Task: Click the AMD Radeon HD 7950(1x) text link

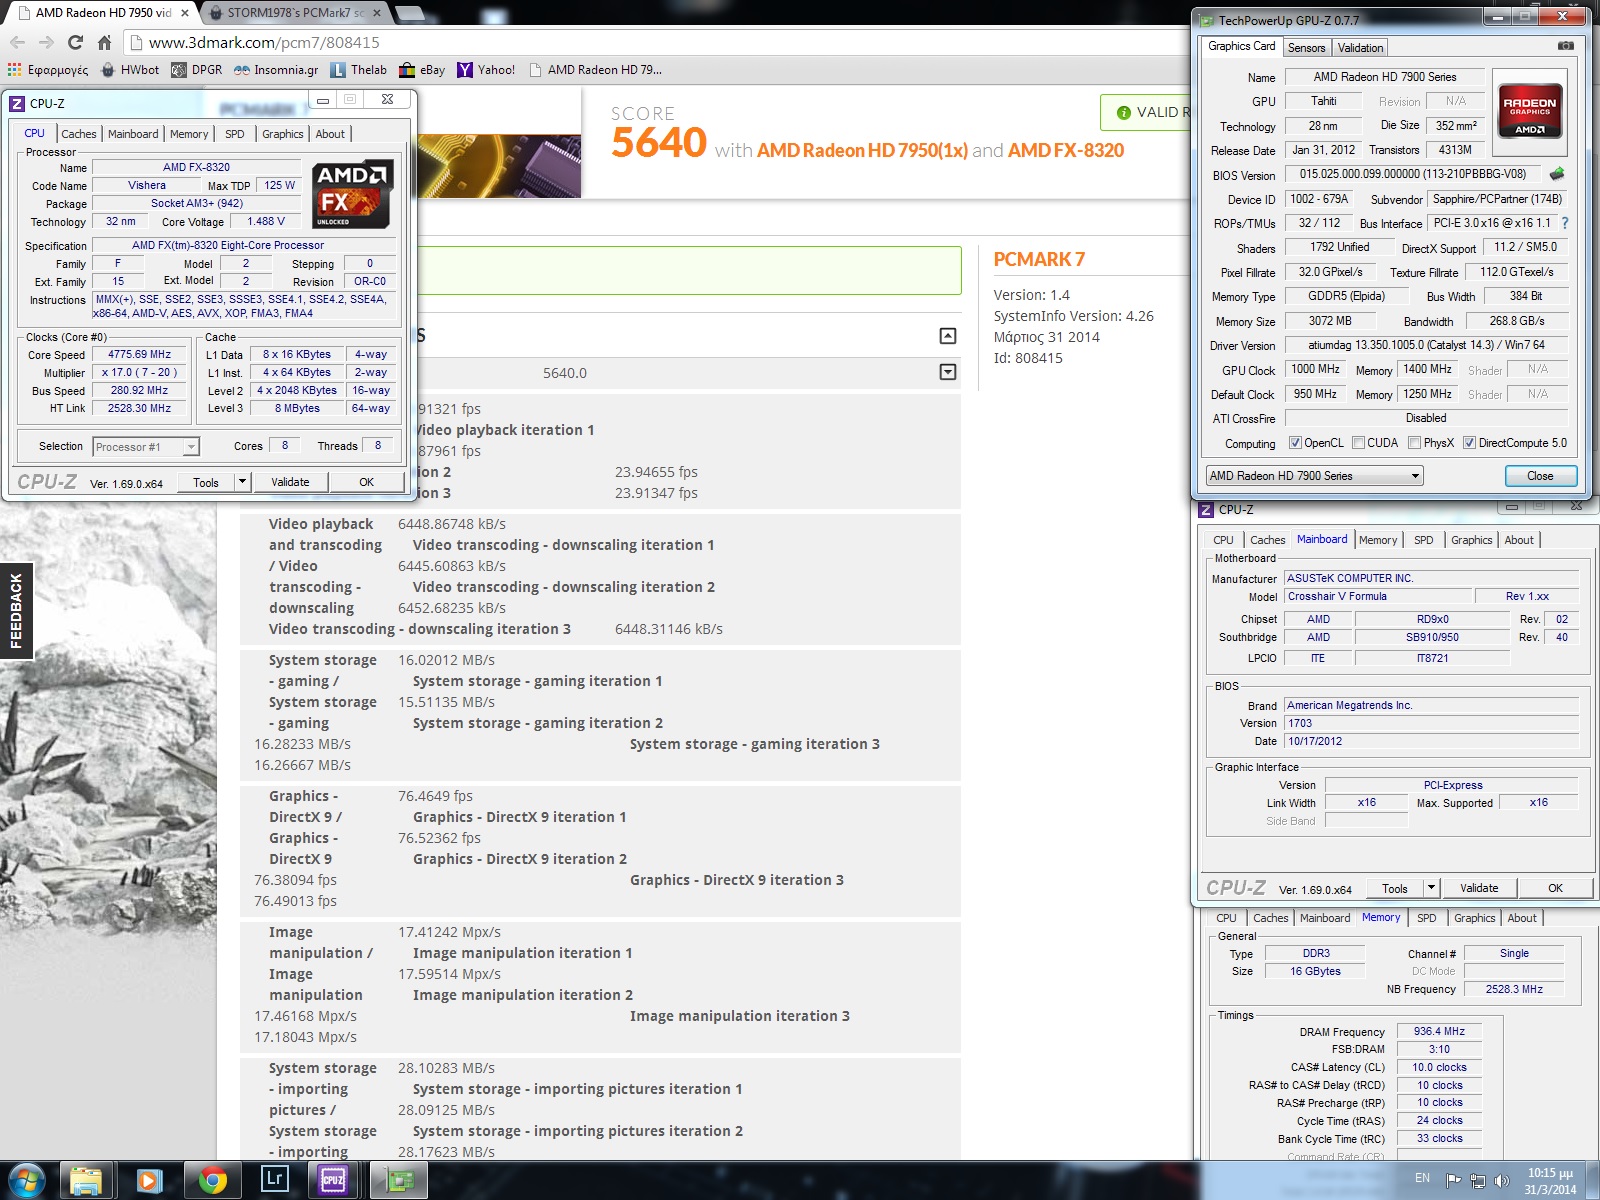Action: tap(862, 150)
